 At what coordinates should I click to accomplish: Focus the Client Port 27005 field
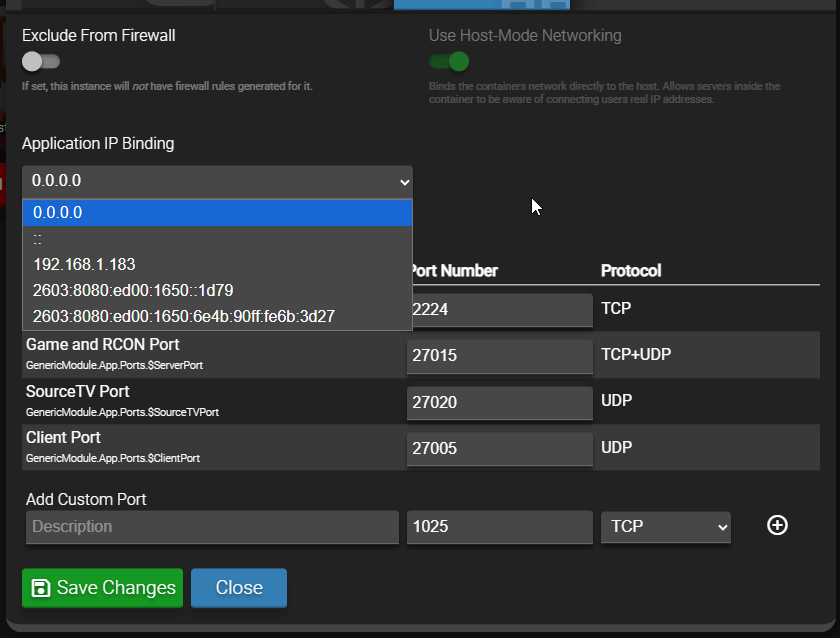coord(499,448)
